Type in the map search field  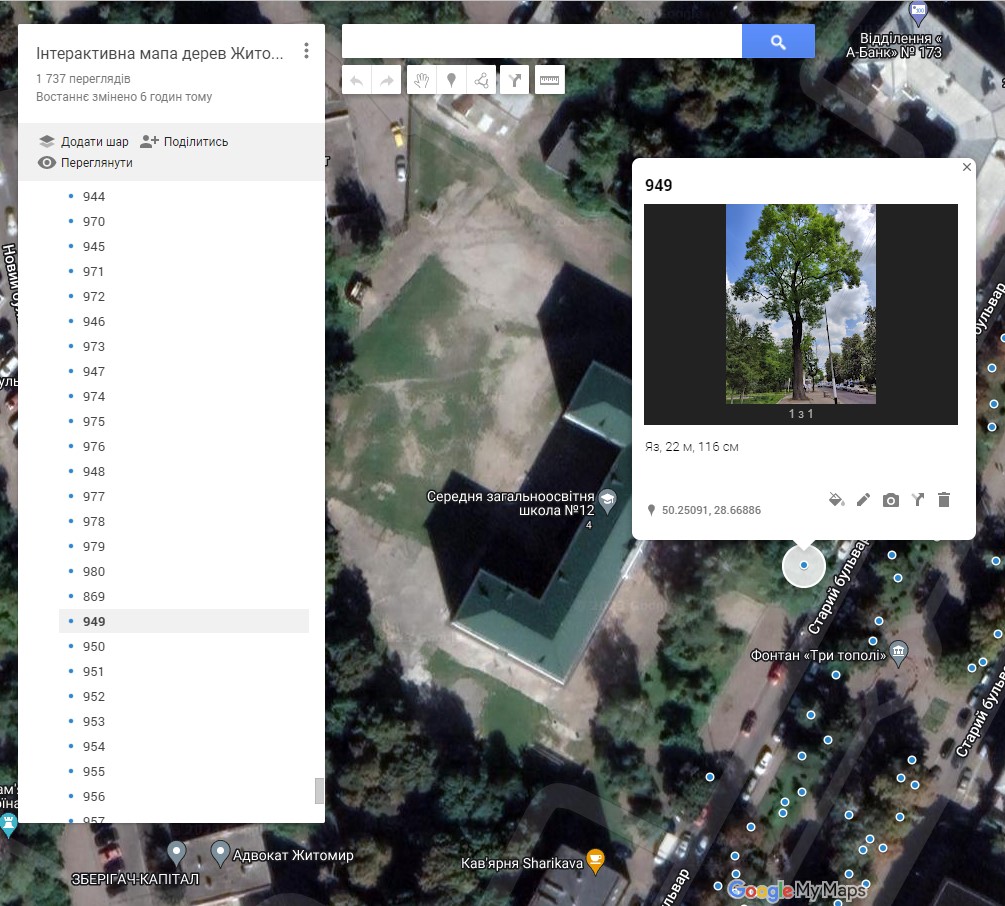(x=541, y=42)
